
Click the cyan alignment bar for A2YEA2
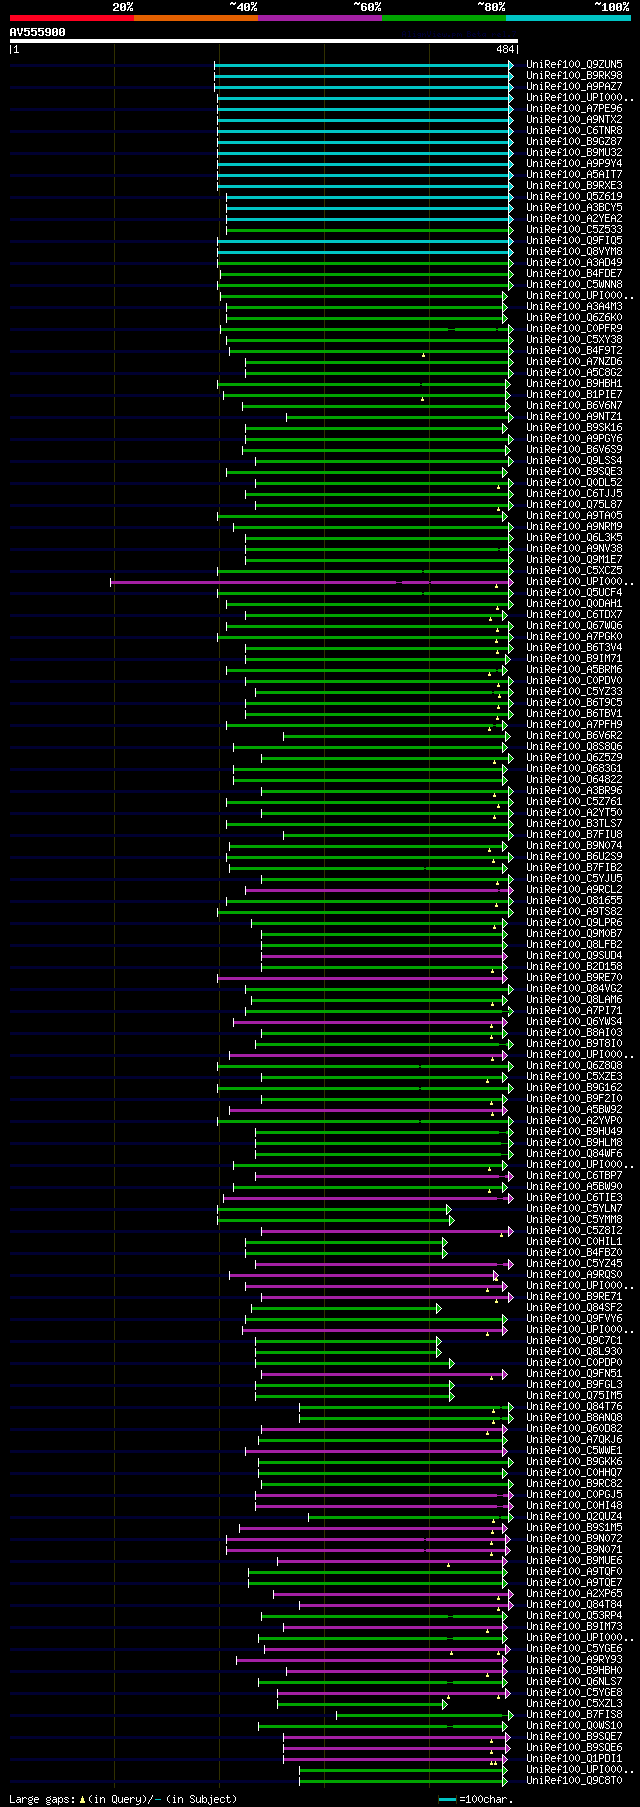pos(368,218)
